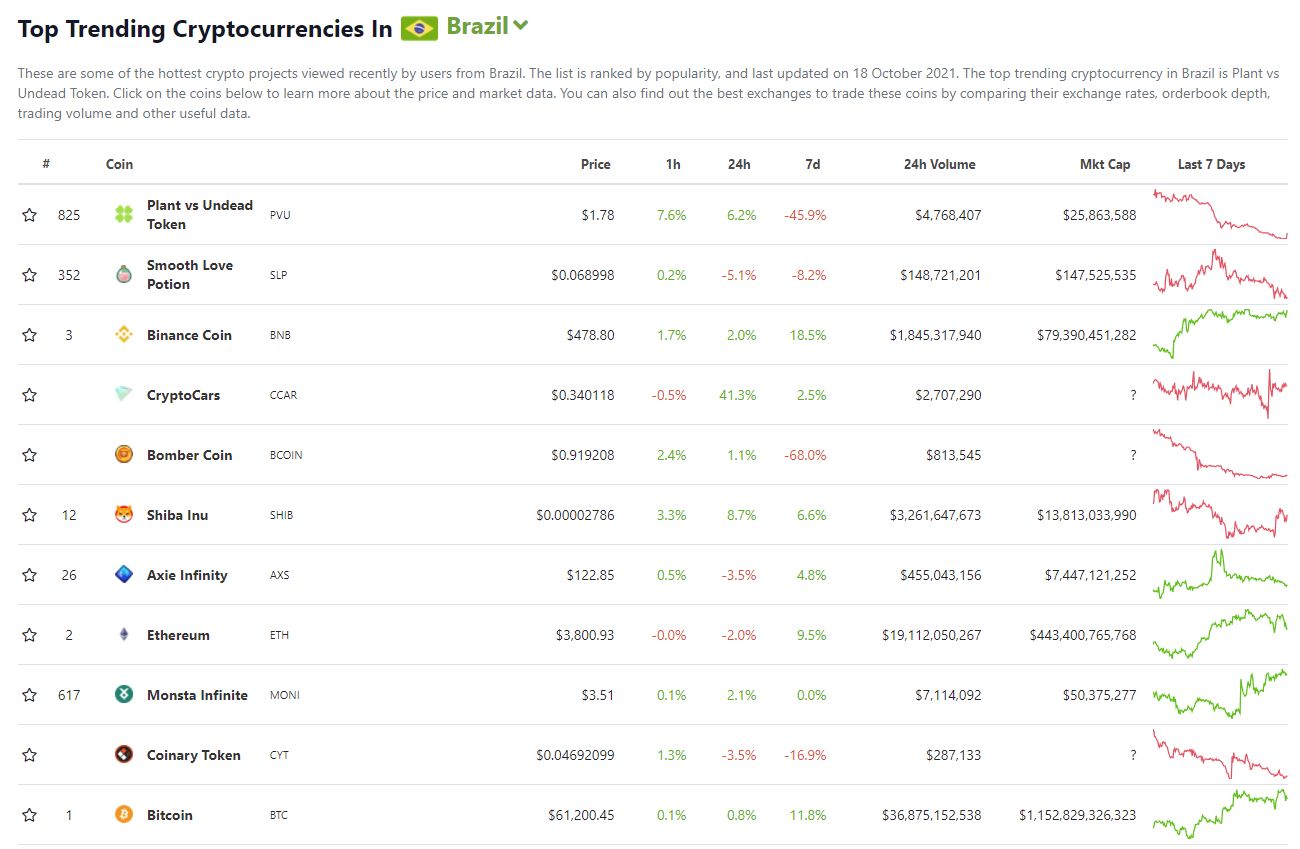This screenshot has height=849, width=1300.
Task: Open the Binance Coin page link
Action: click(189, 335)
